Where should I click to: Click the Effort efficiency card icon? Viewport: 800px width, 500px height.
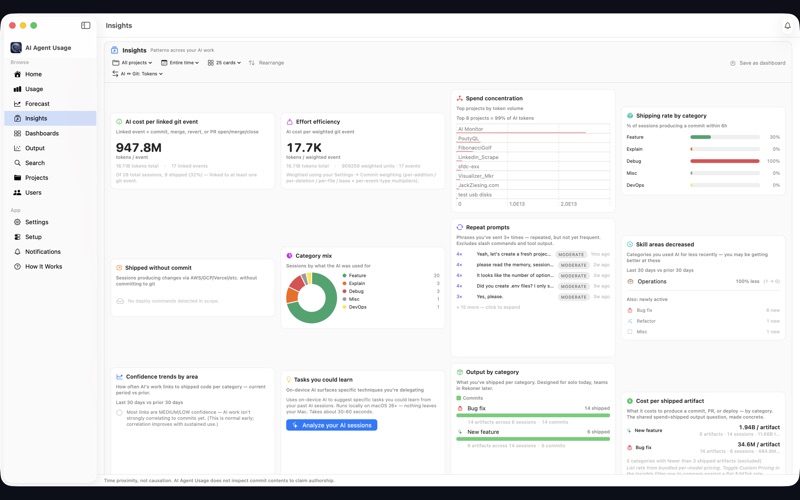[x=289, y=121]
